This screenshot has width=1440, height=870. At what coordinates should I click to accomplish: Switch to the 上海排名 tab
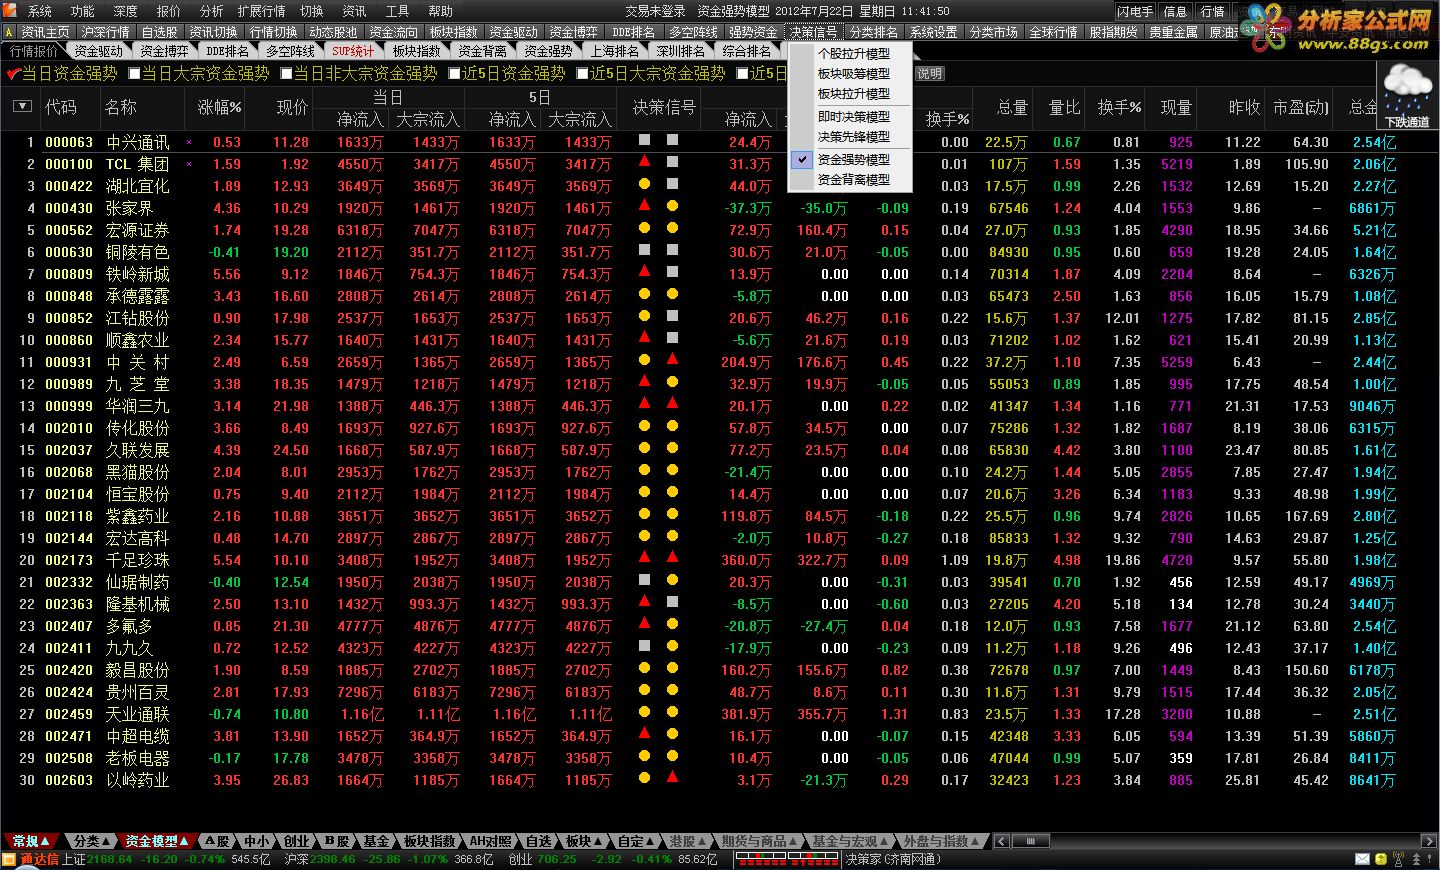pos(614,51)
